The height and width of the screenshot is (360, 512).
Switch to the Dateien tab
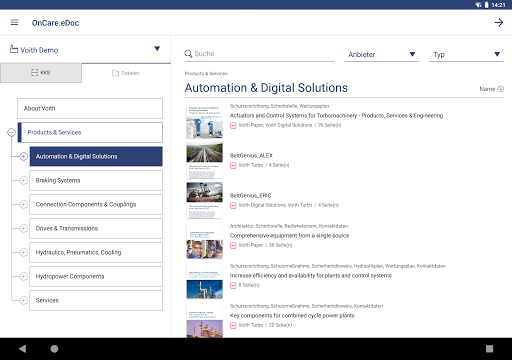pos(126,73)
